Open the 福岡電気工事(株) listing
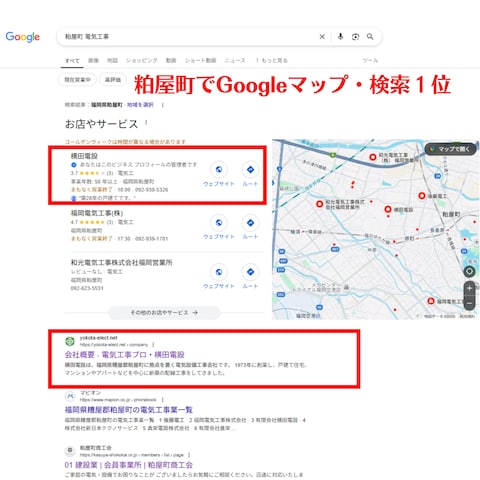This screenshot has height=480, width=480. click(97, 213)
